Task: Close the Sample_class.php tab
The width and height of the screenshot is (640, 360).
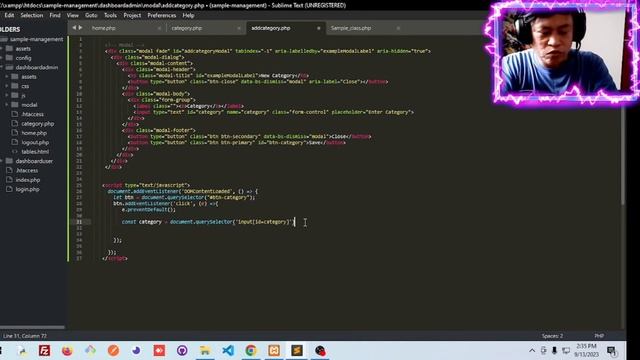Action: click(x=398, y=28)
